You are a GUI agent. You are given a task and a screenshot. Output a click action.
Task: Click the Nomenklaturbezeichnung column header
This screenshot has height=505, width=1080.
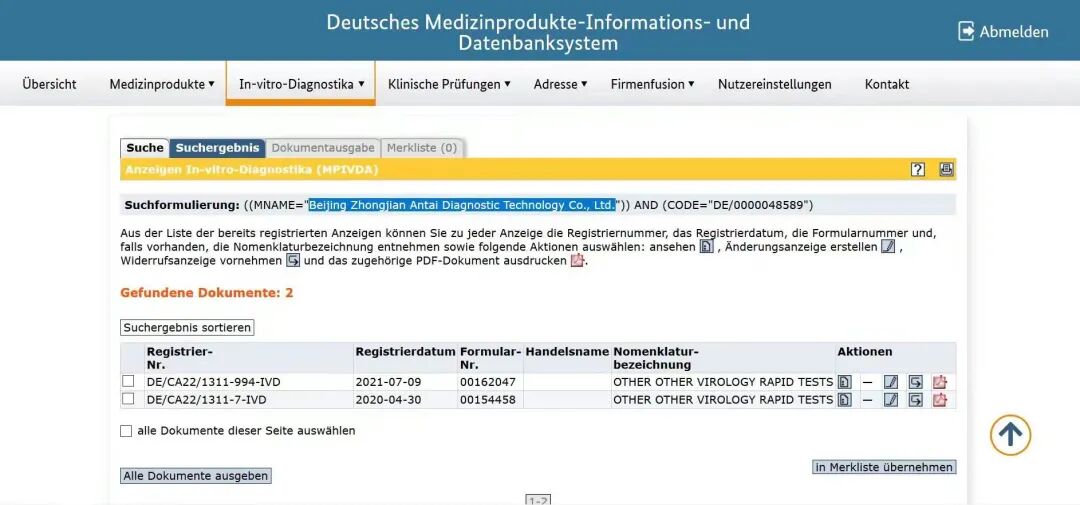pos(656,358)
